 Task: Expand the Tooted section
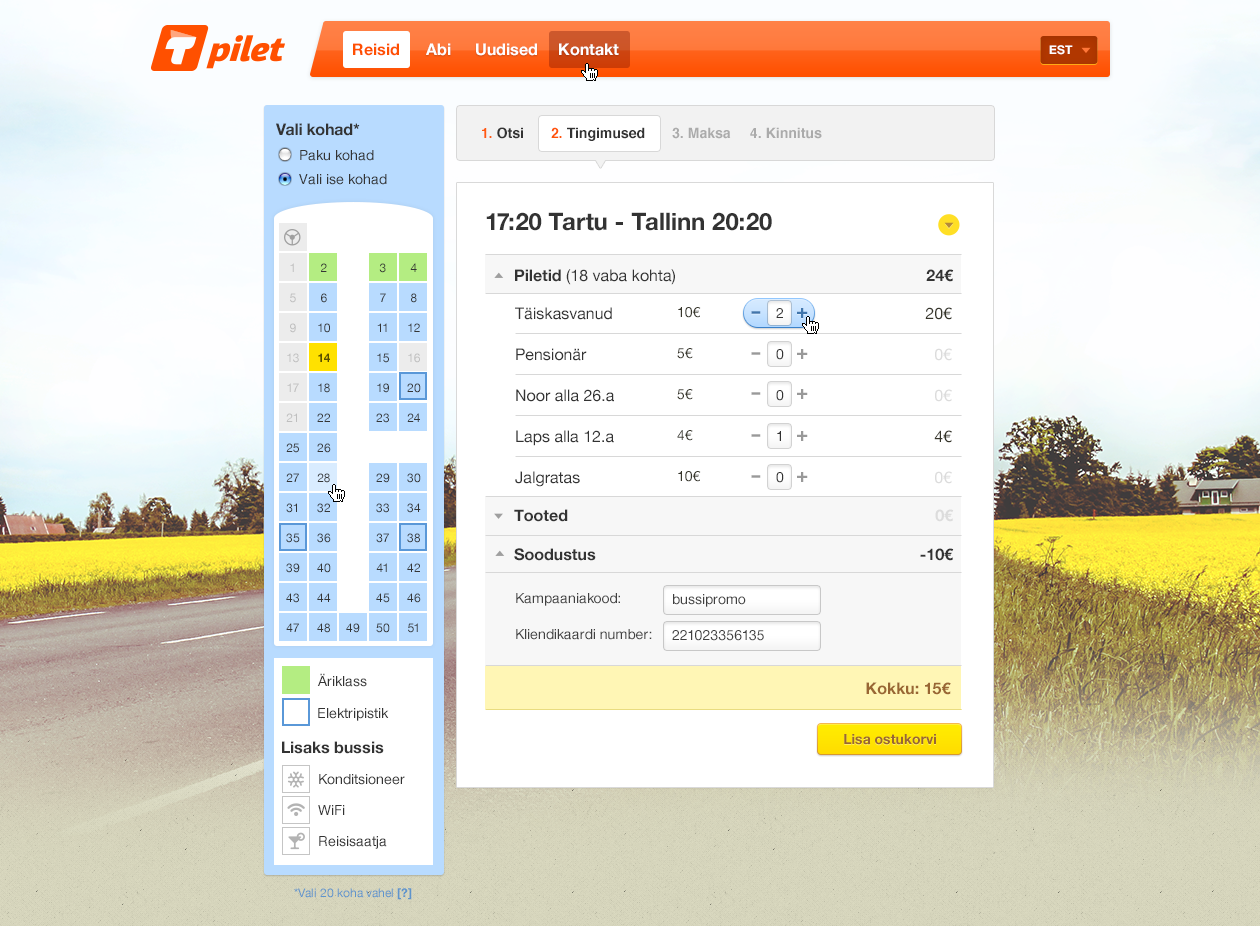click(540, 516)
